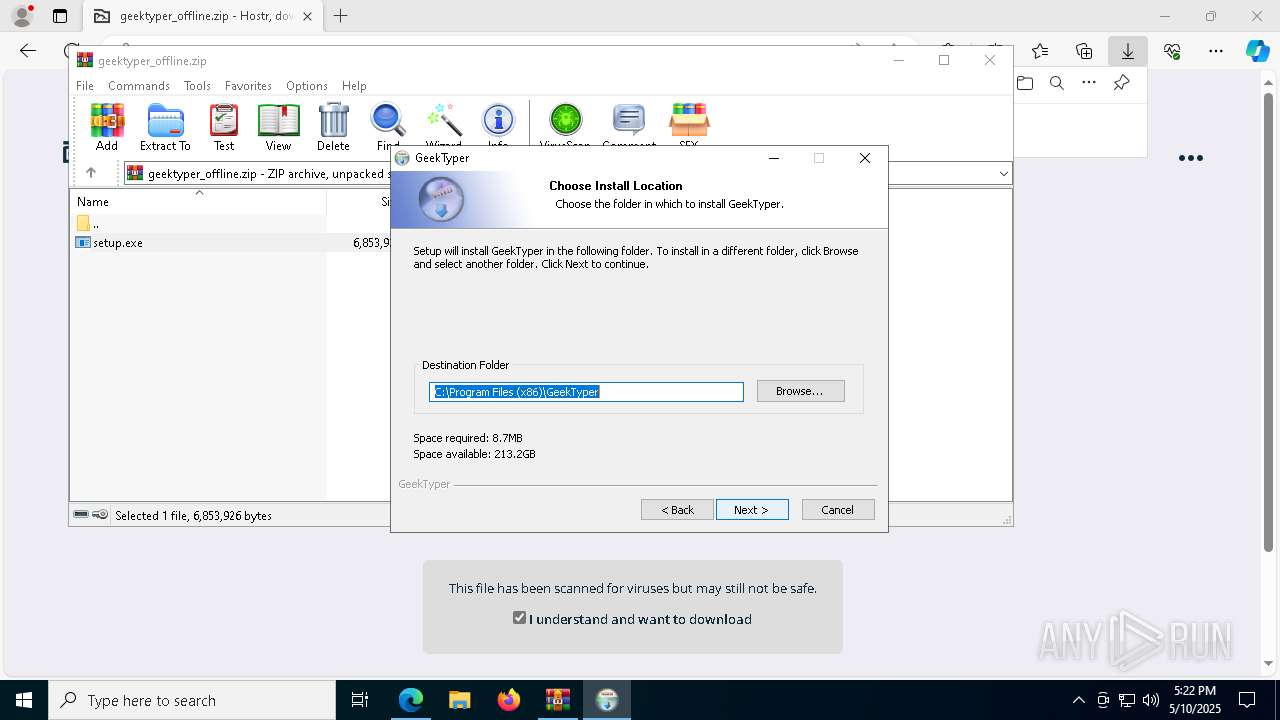This screenshot has width=1280, height=720.
Task: Open downloads folder icon in downloads panel
Action: [1025, 83]
